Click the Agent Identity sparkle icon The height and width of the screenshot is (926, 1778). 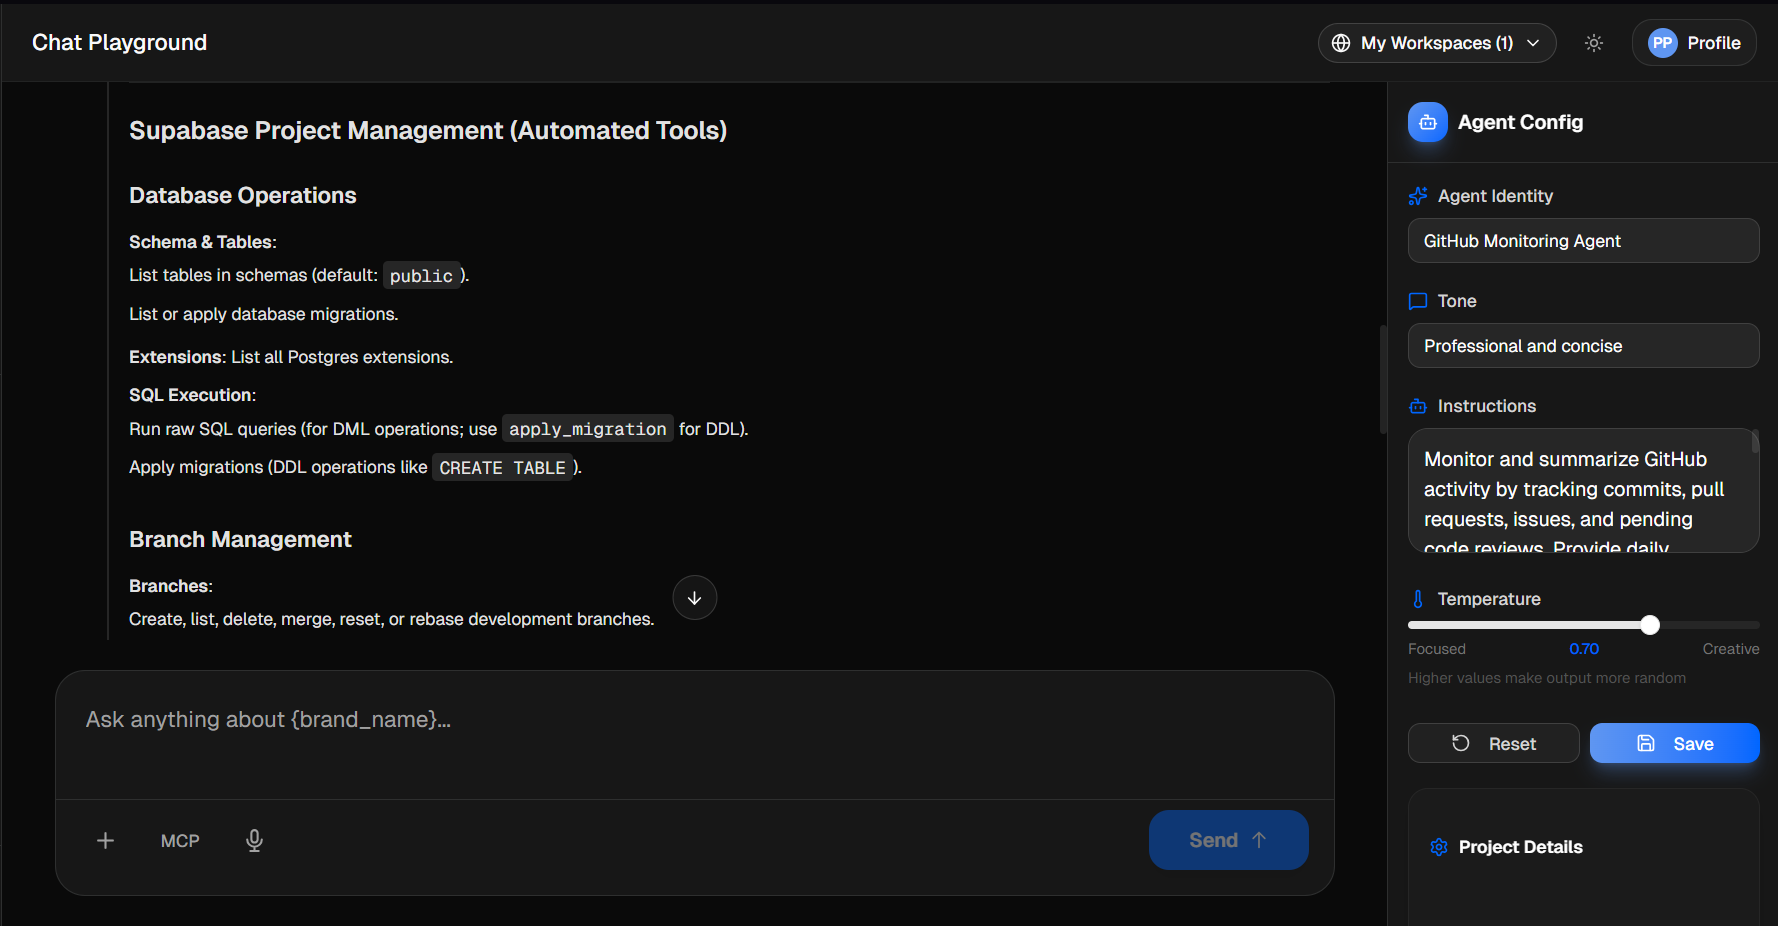tap(1418, 196)
